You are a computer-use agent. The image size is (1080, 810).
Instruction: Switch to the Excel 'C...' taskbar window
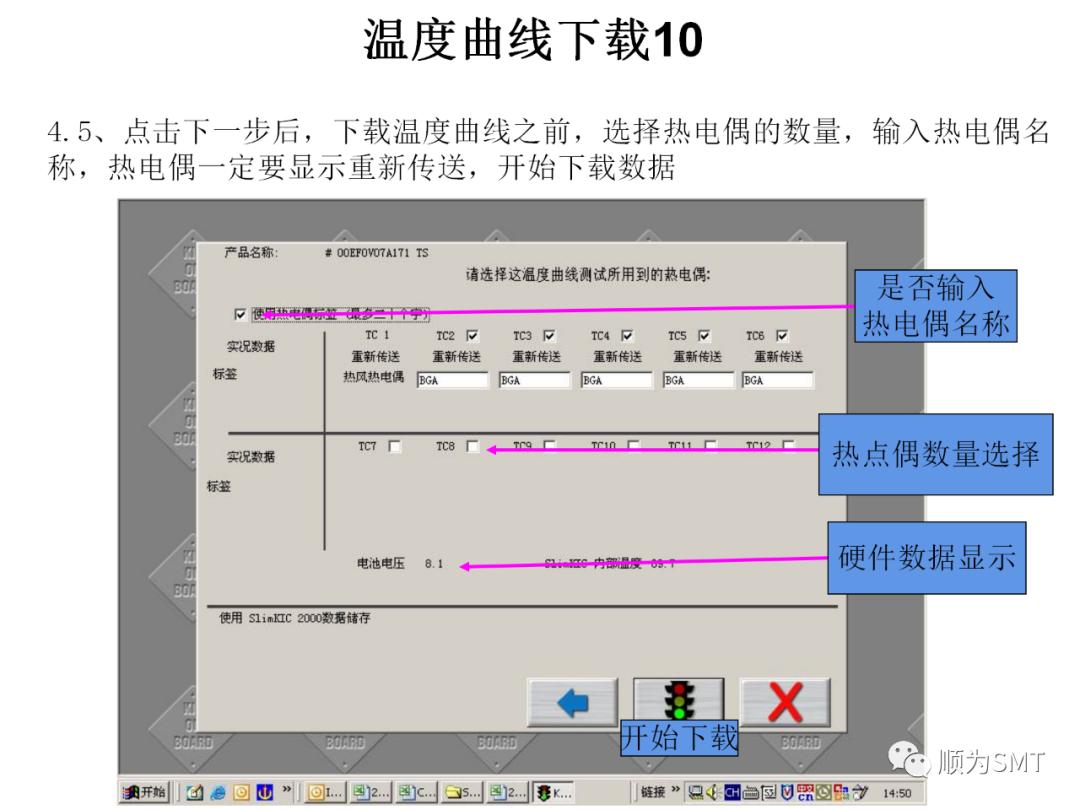[417, 793]
